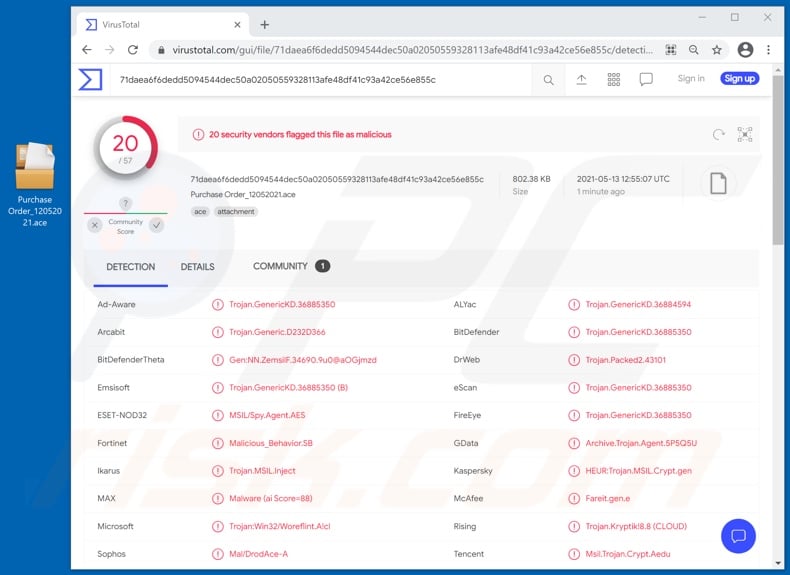Switch to the DETAILS tab

tap(198, 267)
